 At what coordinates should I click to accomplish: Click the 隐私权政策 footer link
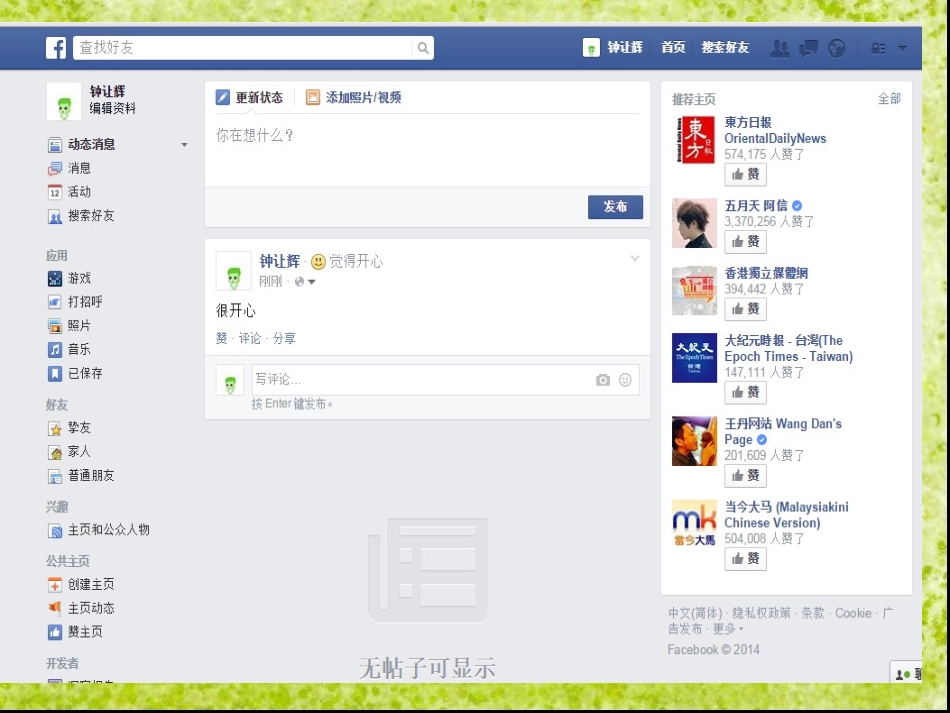click(x=762, y=613)
